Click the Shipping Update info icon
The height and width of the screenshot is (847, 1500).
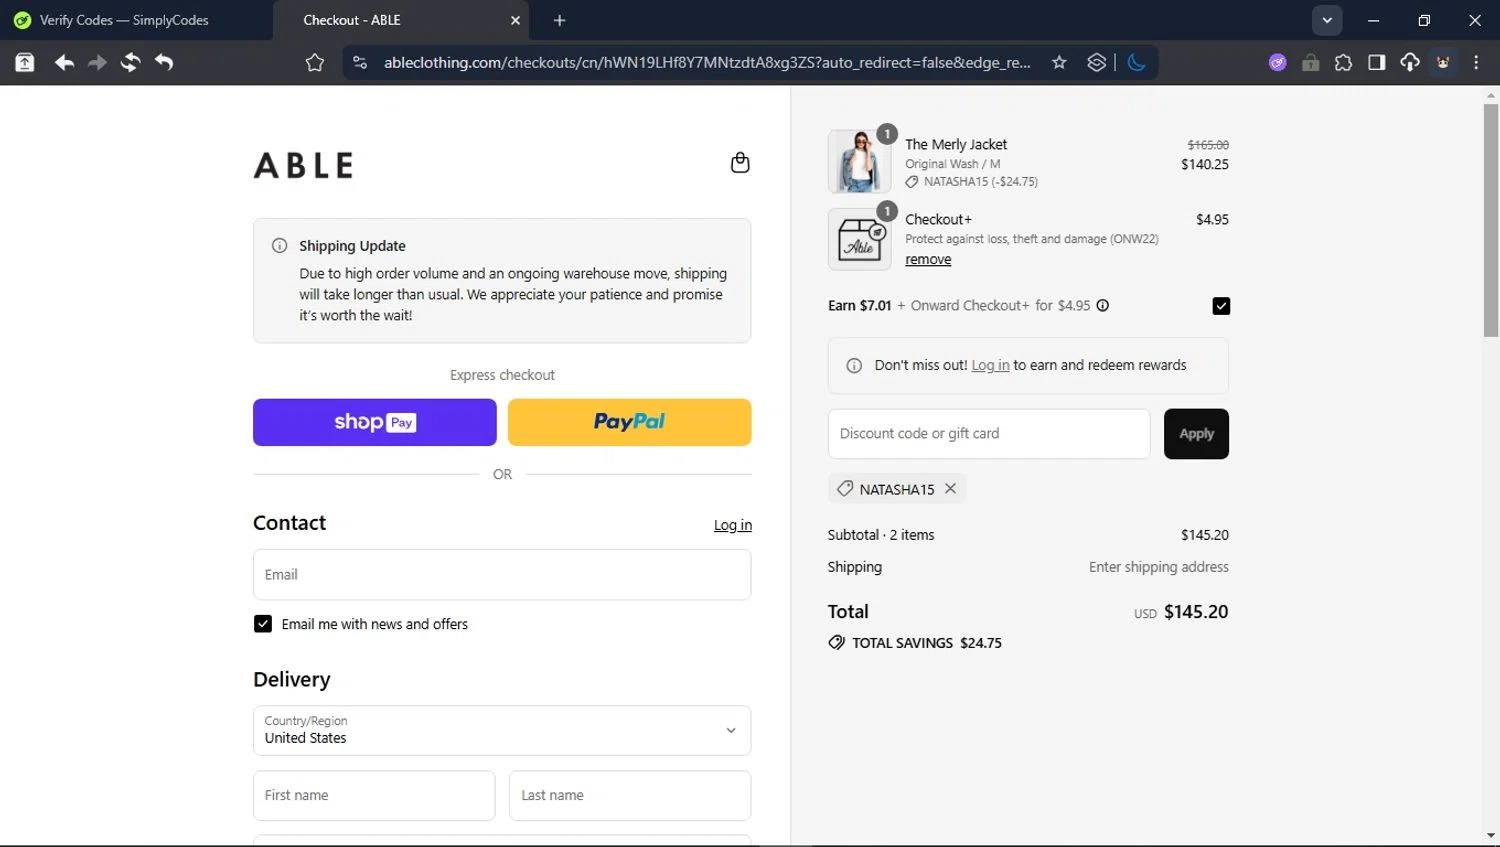click(280, 246)
